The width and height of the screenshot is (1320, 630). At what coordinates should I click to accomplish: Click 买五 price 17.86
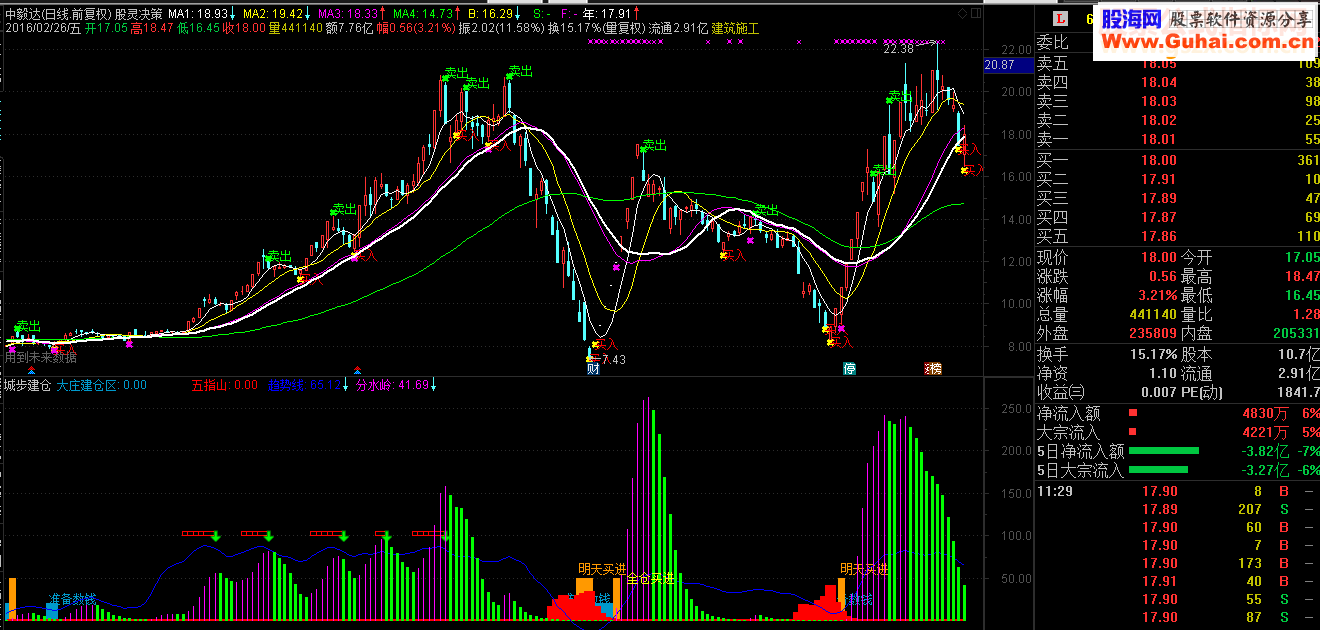point(1160,236)
